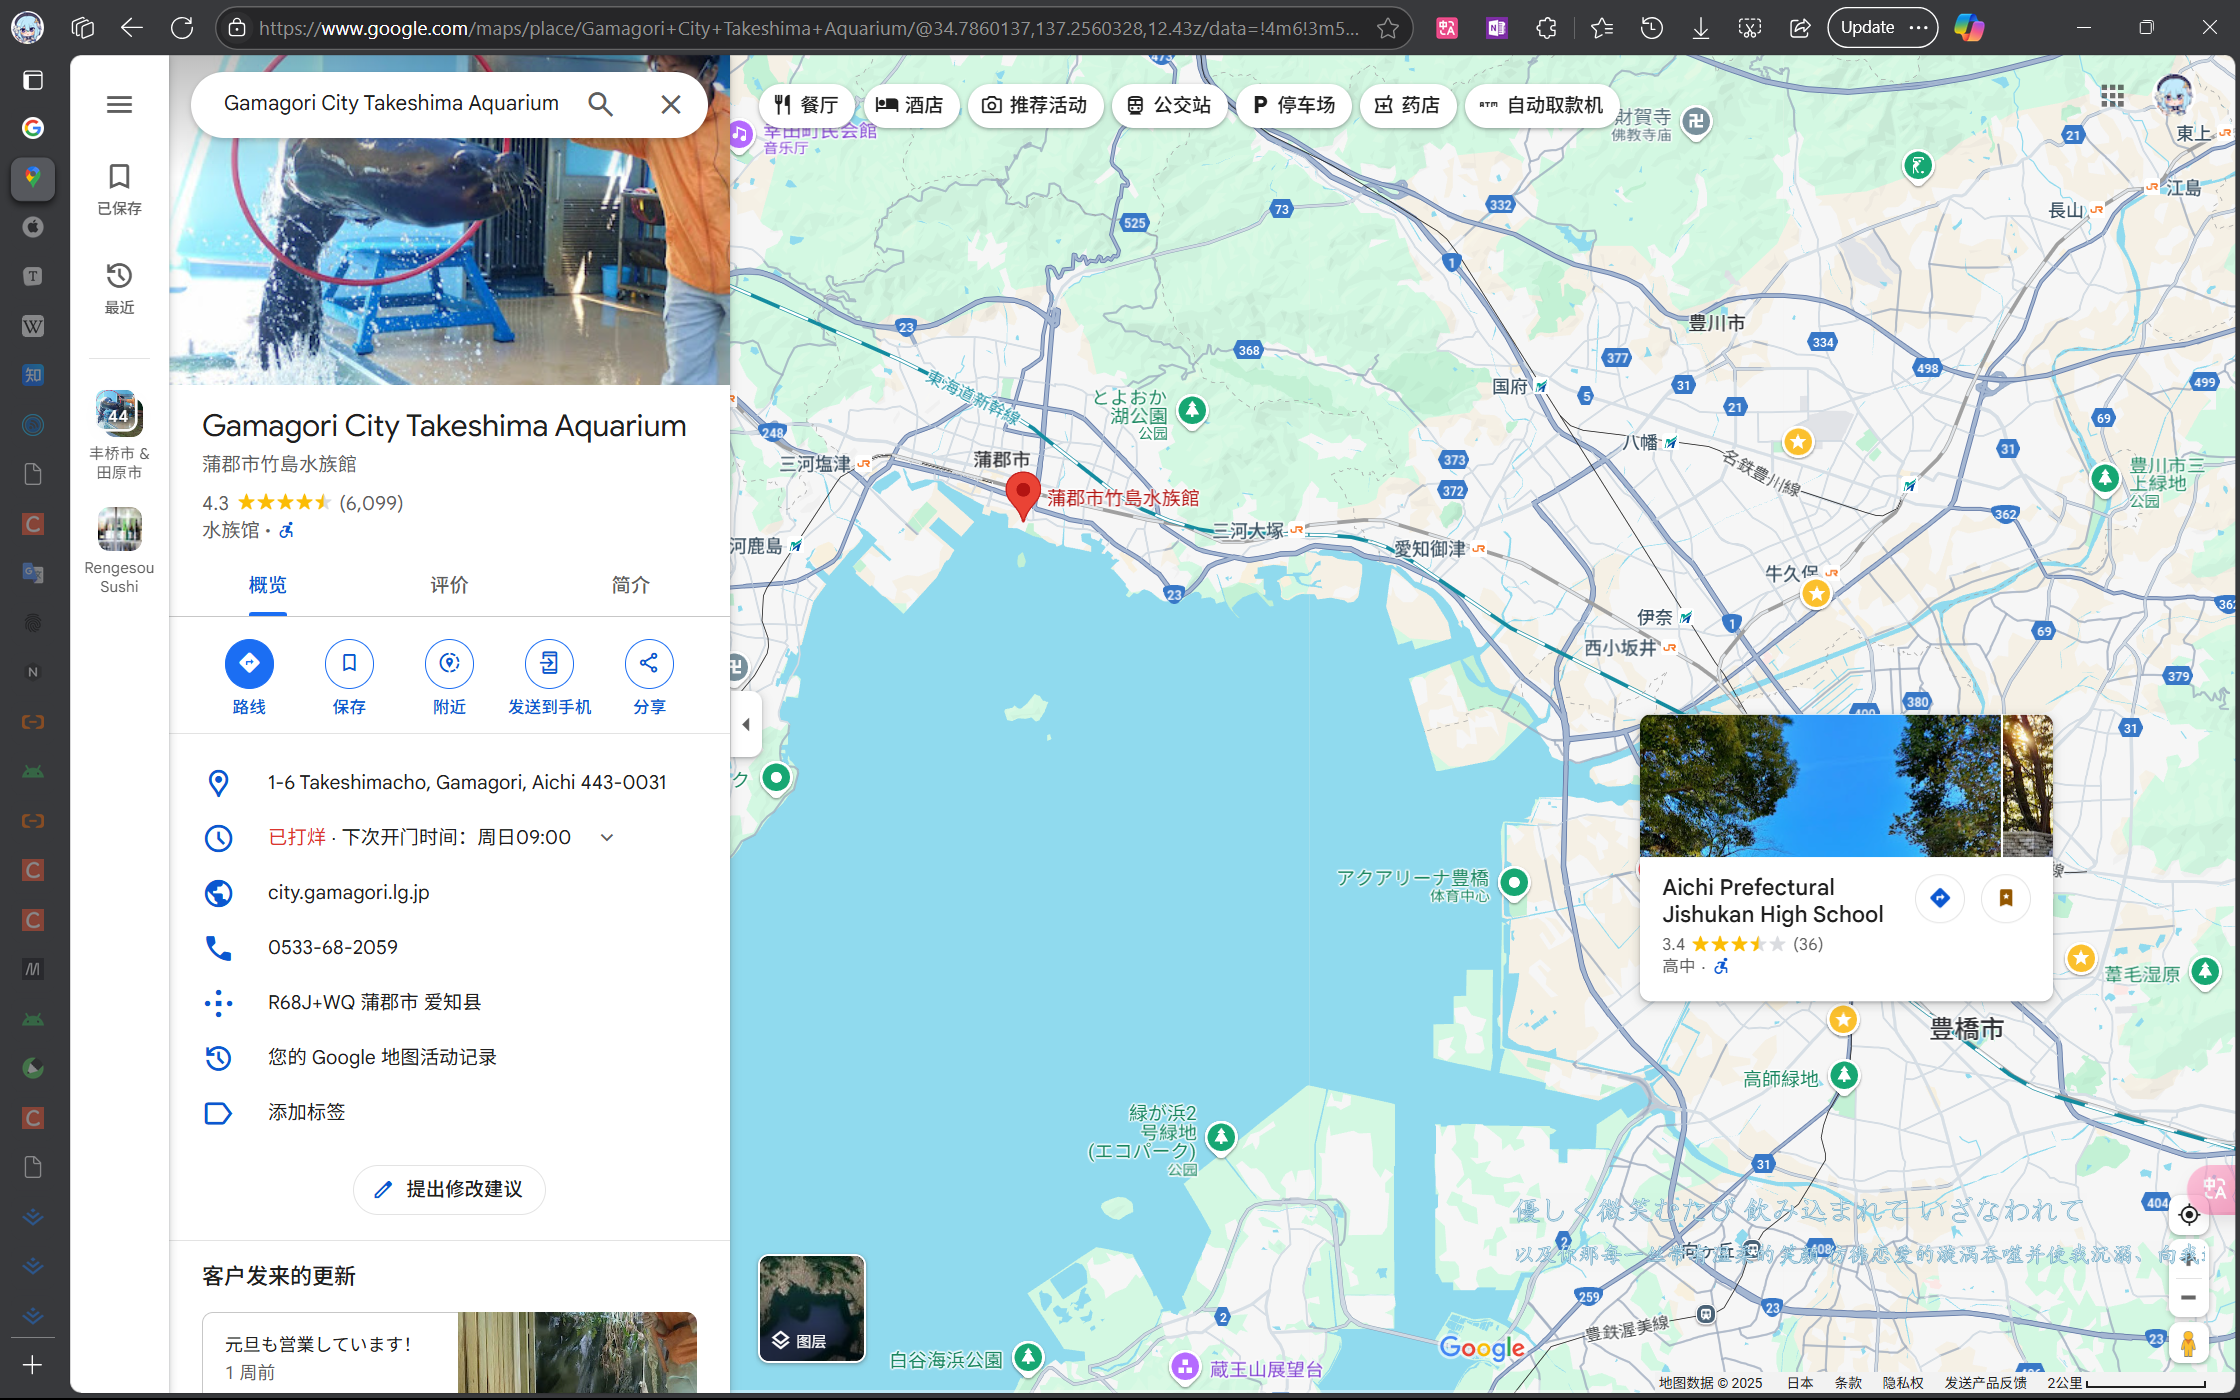Click the red aquarium map pin

(x=1022, y=494)
